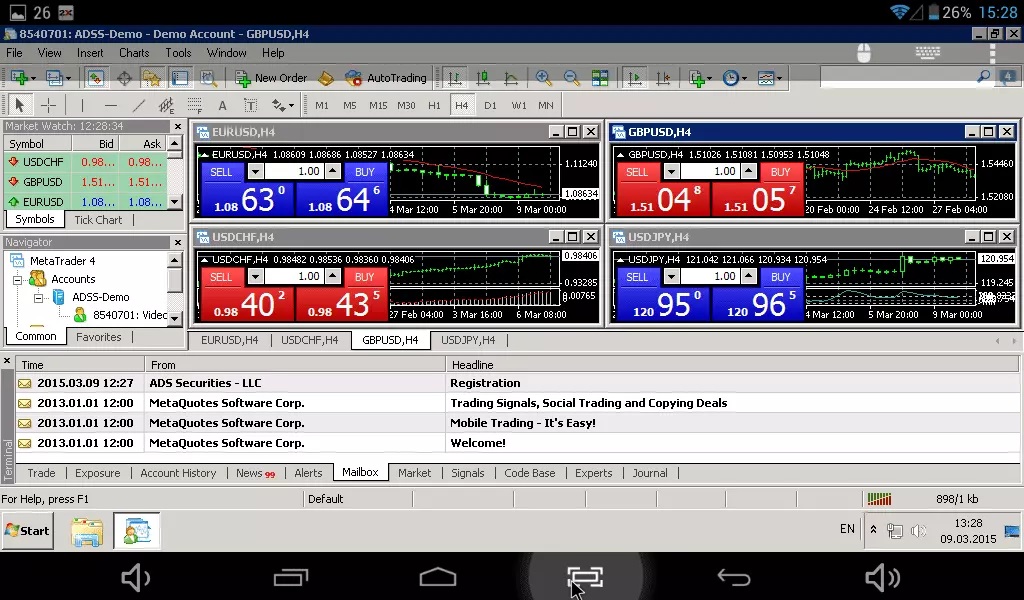This screenshot has width=1024, height=600.
Task: Select the draw trendline tool
Action: pyautogui.click(x=138, y=105)
